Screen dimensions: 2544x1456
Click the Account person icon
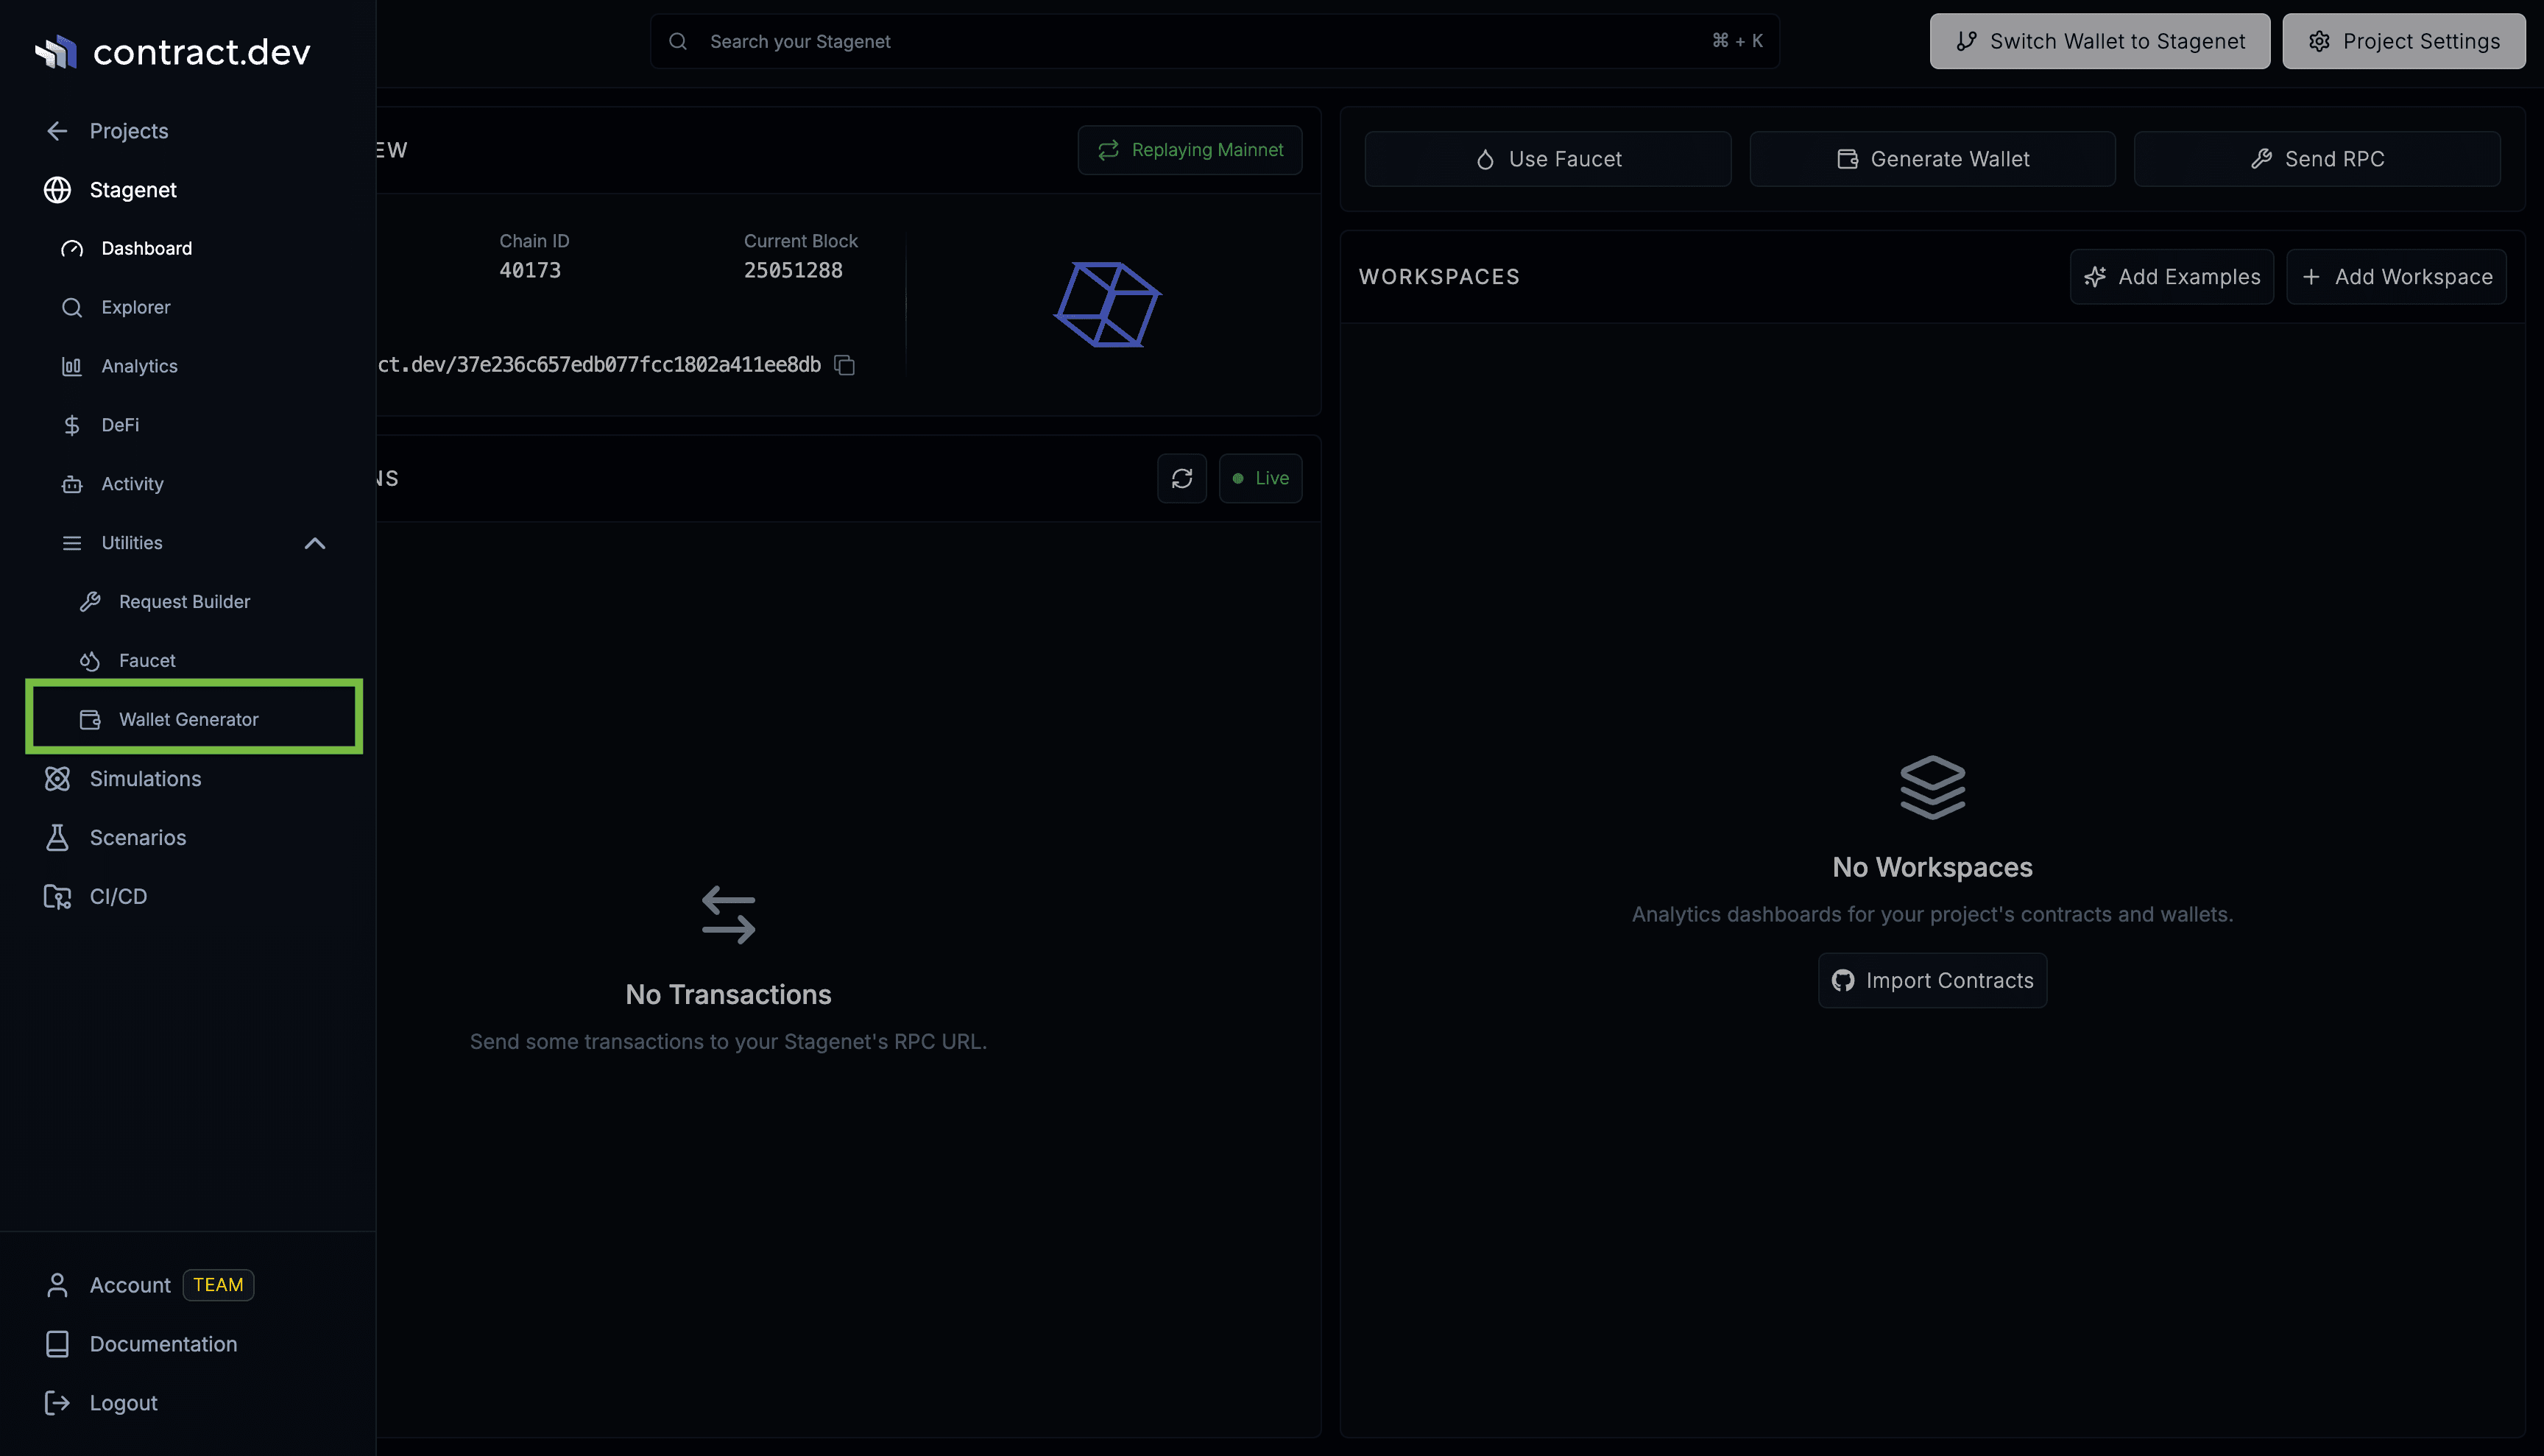click(x=57, y=1285)
